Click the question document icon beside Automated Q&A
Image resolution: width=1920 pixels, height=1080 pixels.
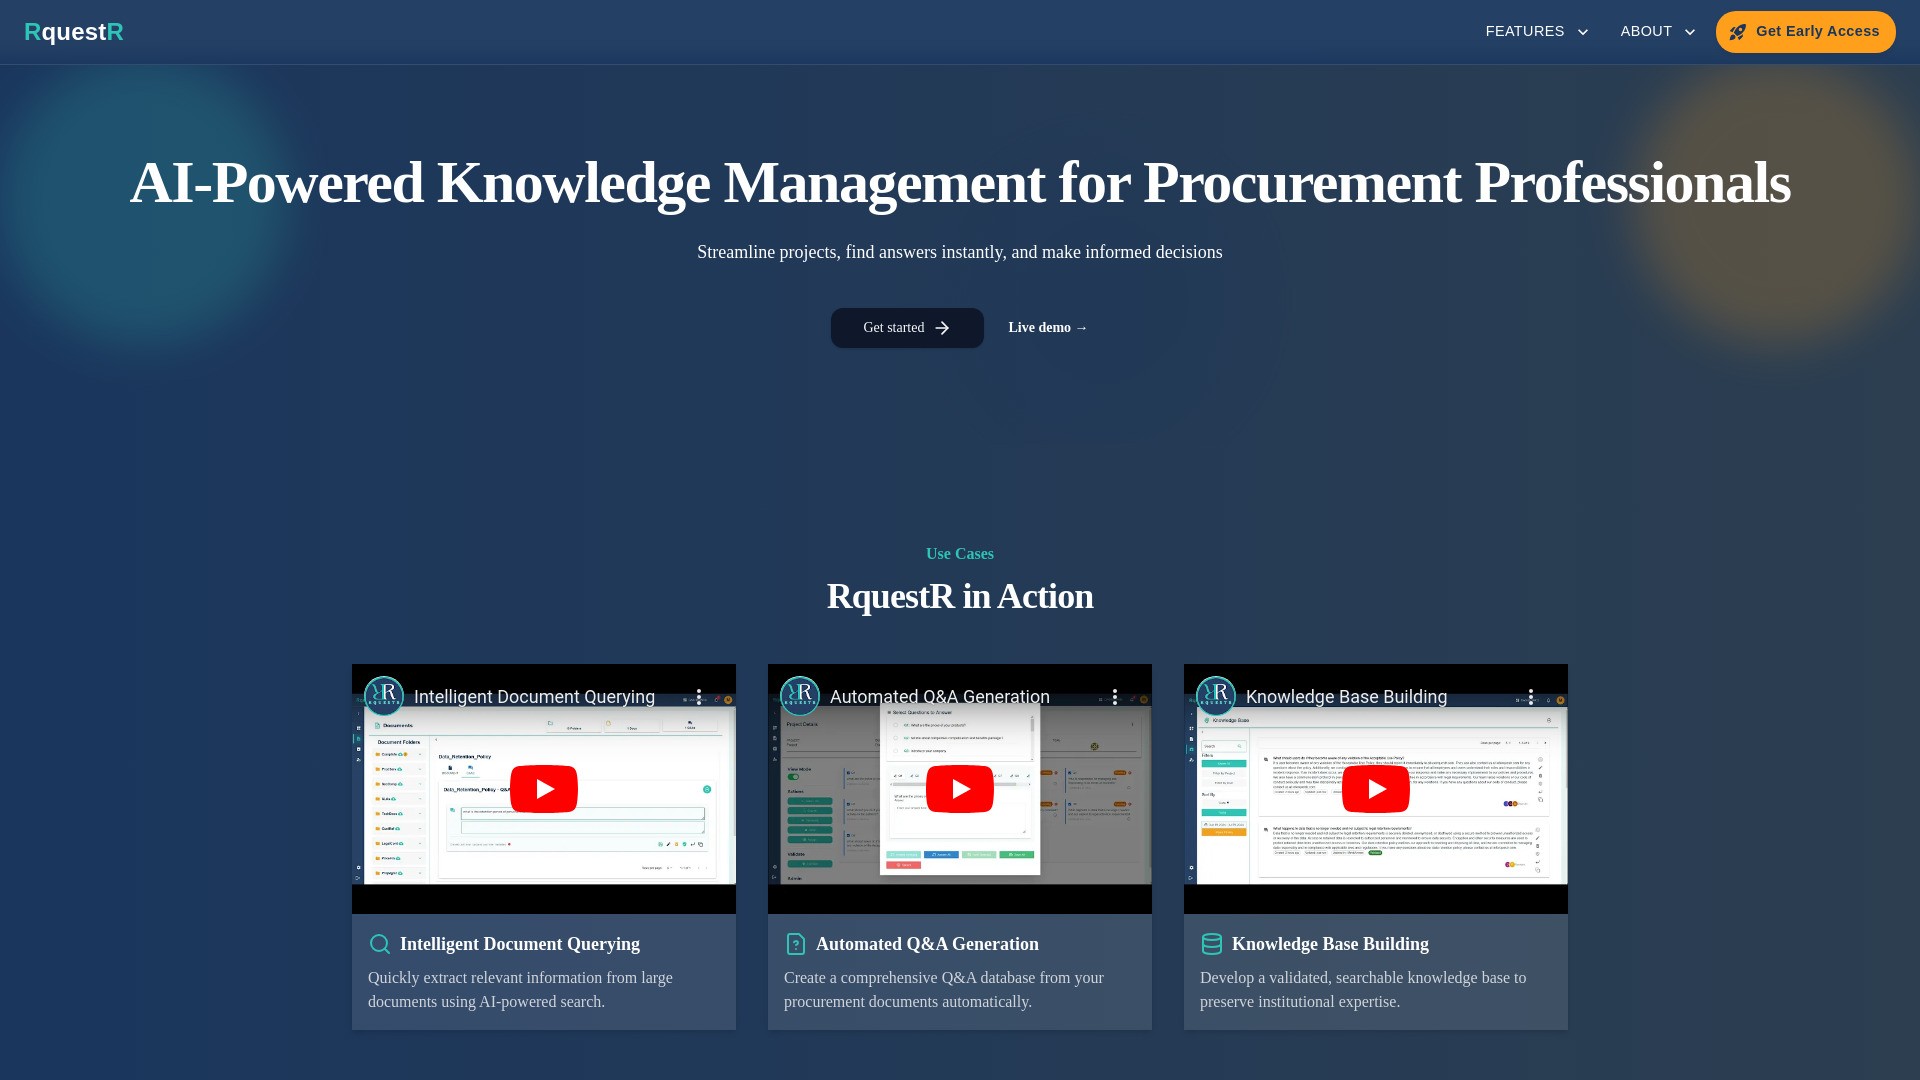[x=796, y=944]
